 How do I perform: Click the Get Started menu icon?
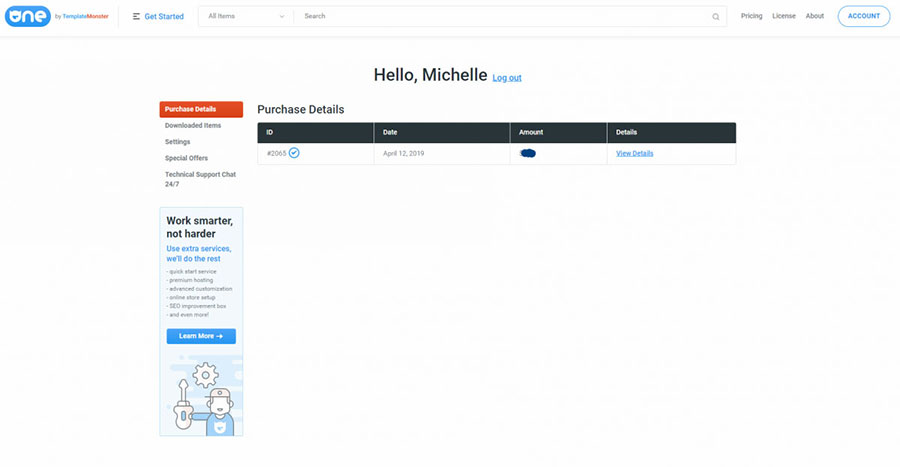[x=136, y=17]
